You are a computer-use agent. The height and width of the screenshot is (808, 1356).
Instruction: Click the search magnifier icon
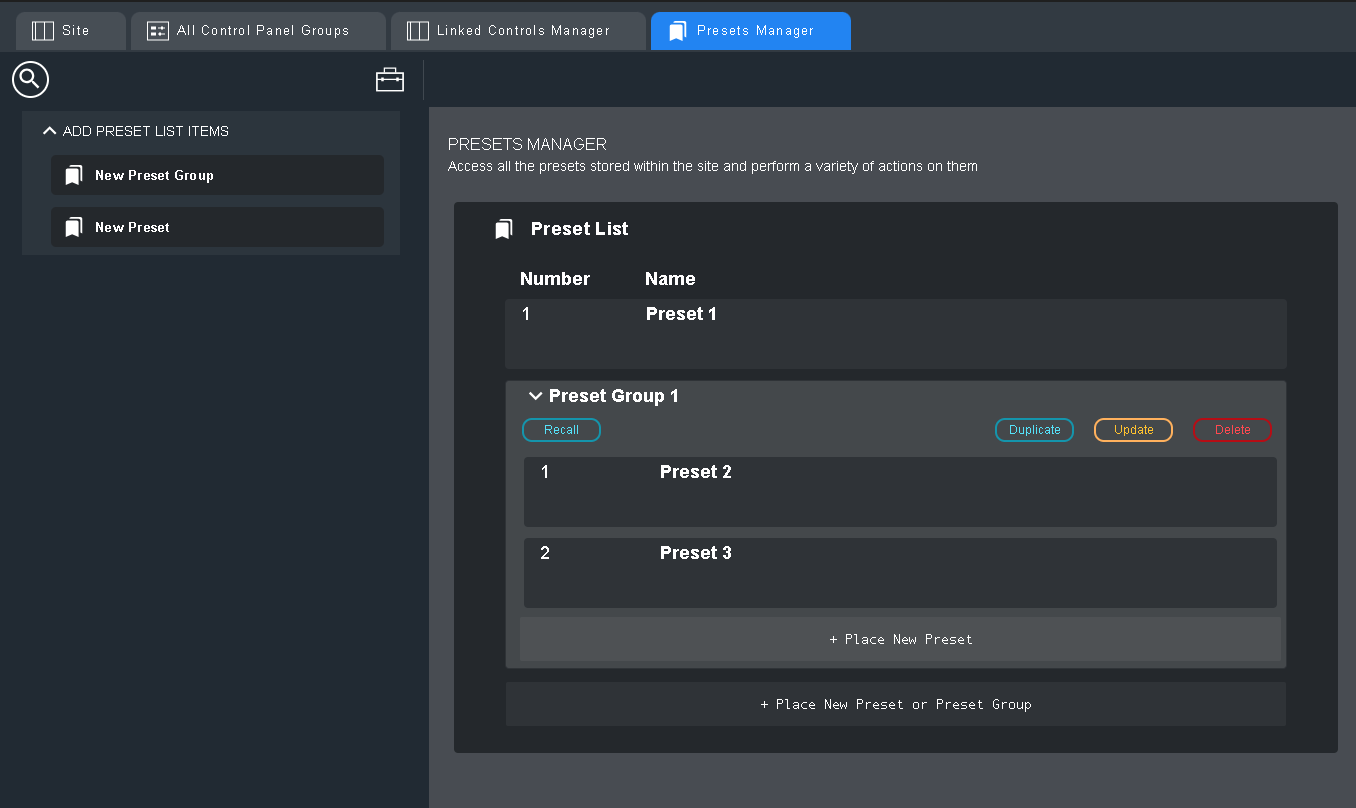[x=31, y=79]
